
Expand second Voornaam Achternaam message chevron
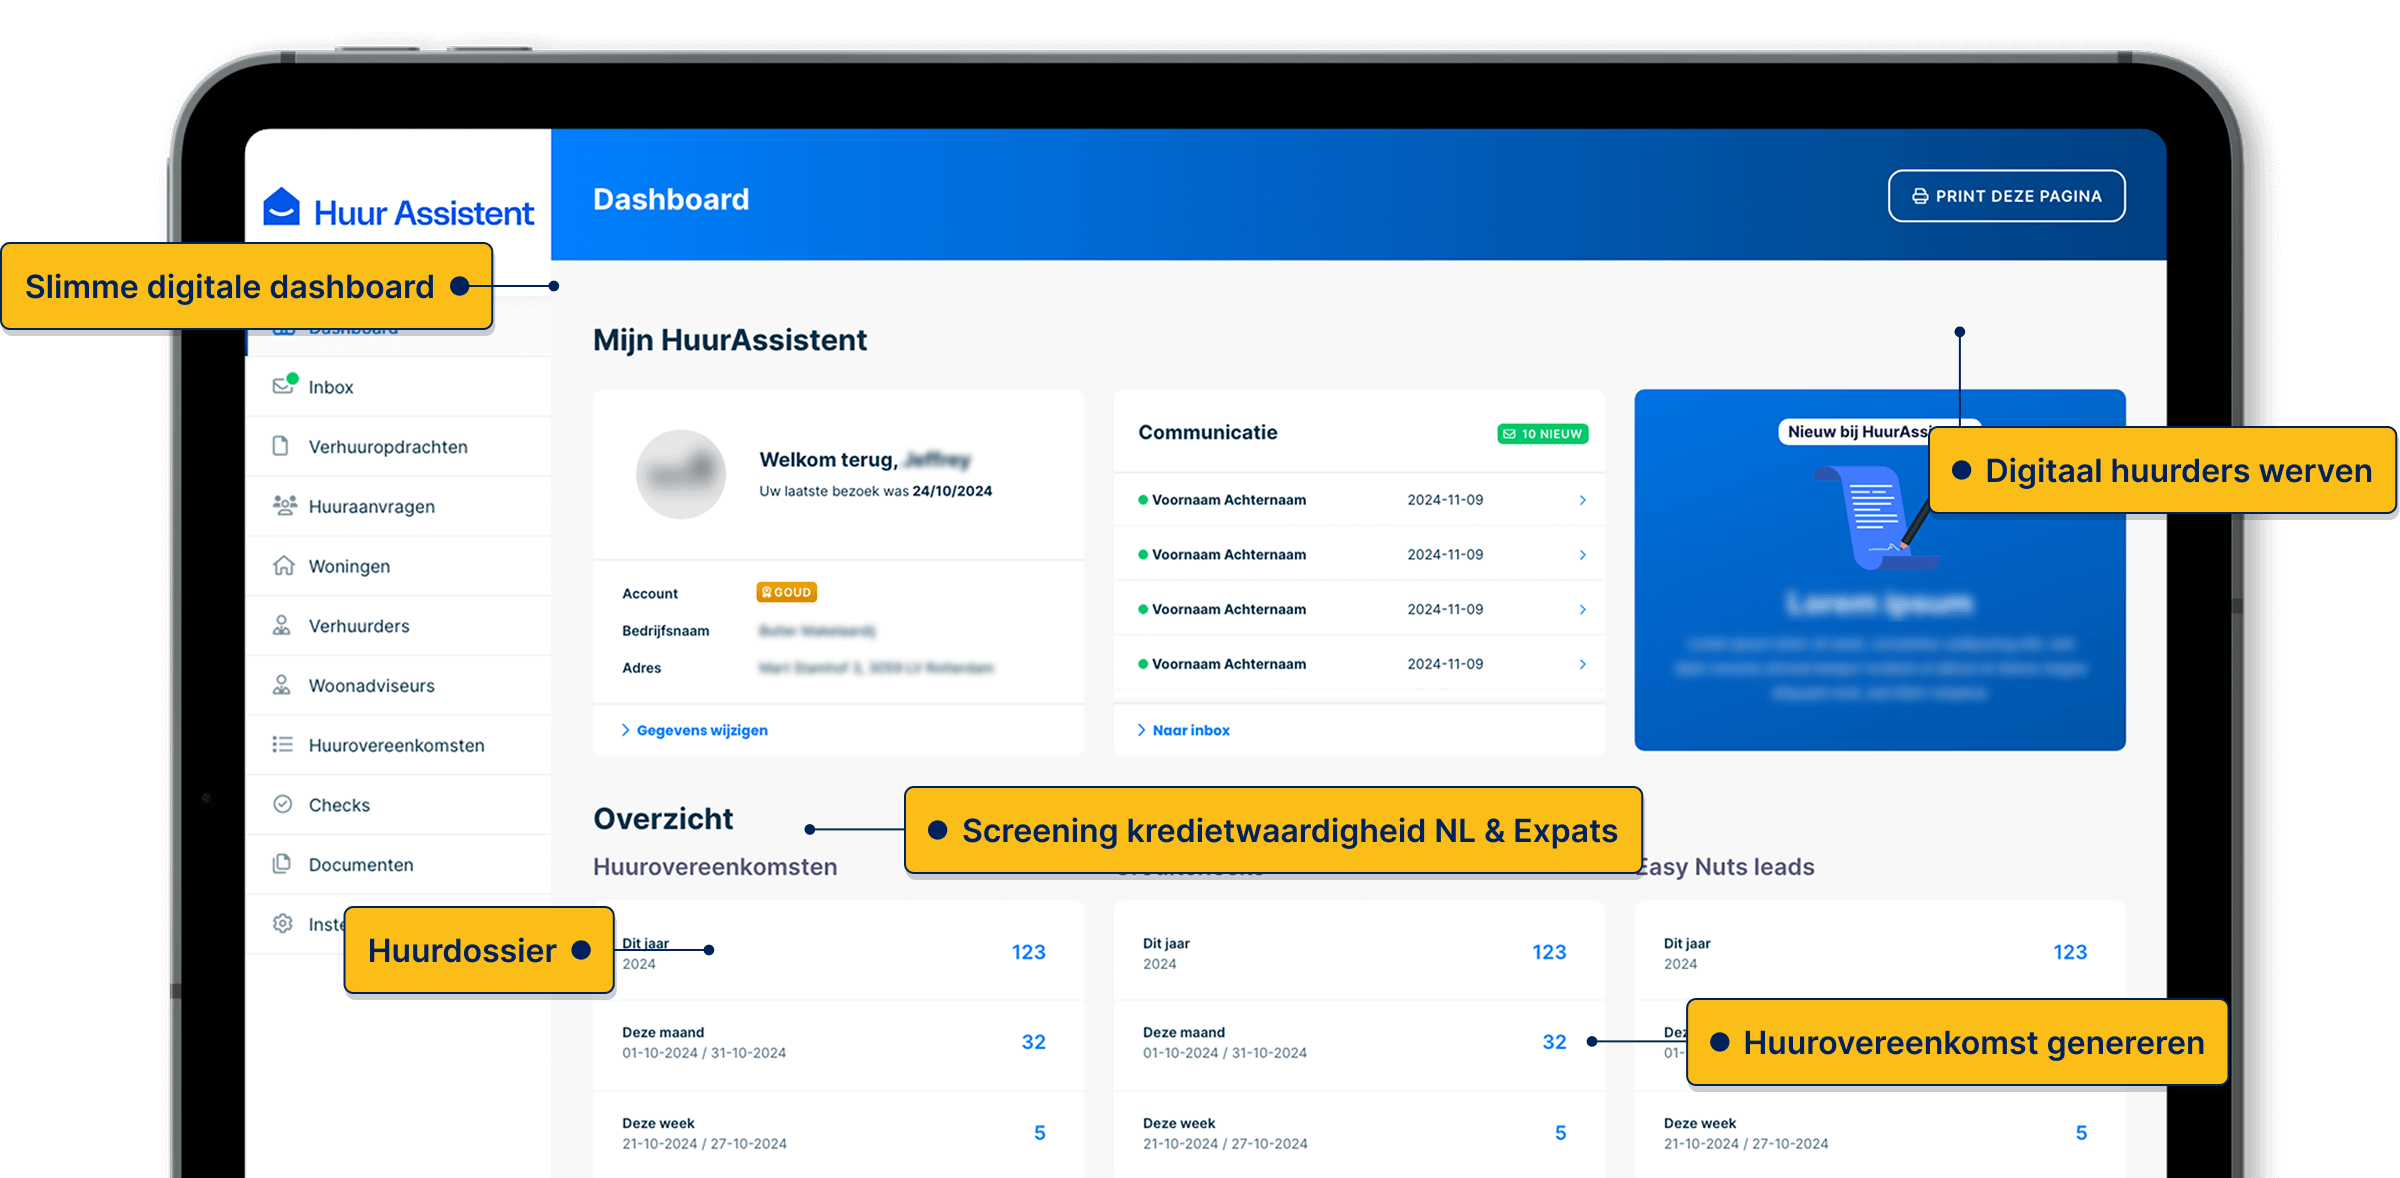coord(1582,555)
